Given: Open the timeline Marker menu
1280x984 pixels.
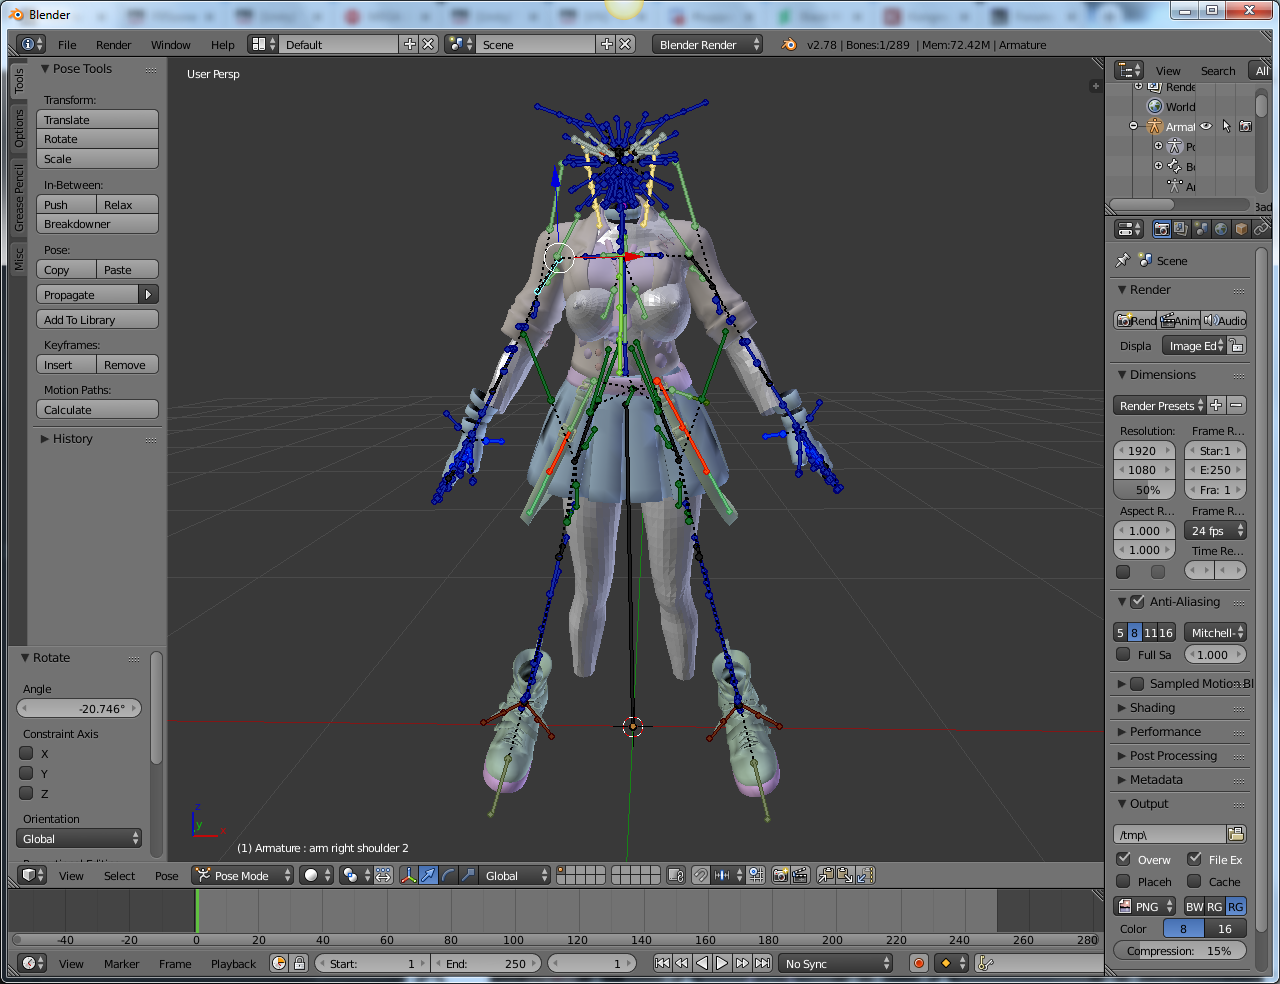Looking at the screenshot, I should (x=122, y=963).
